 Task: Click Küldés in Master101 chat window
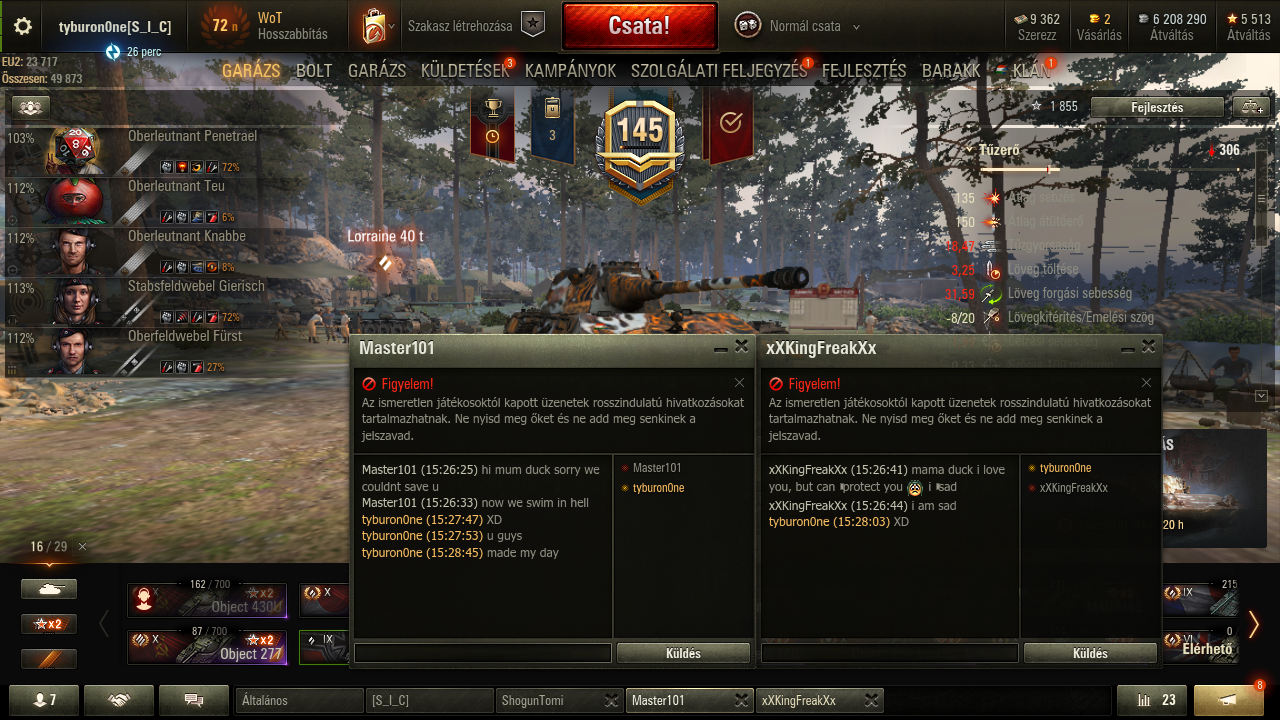tap(683, 653)
